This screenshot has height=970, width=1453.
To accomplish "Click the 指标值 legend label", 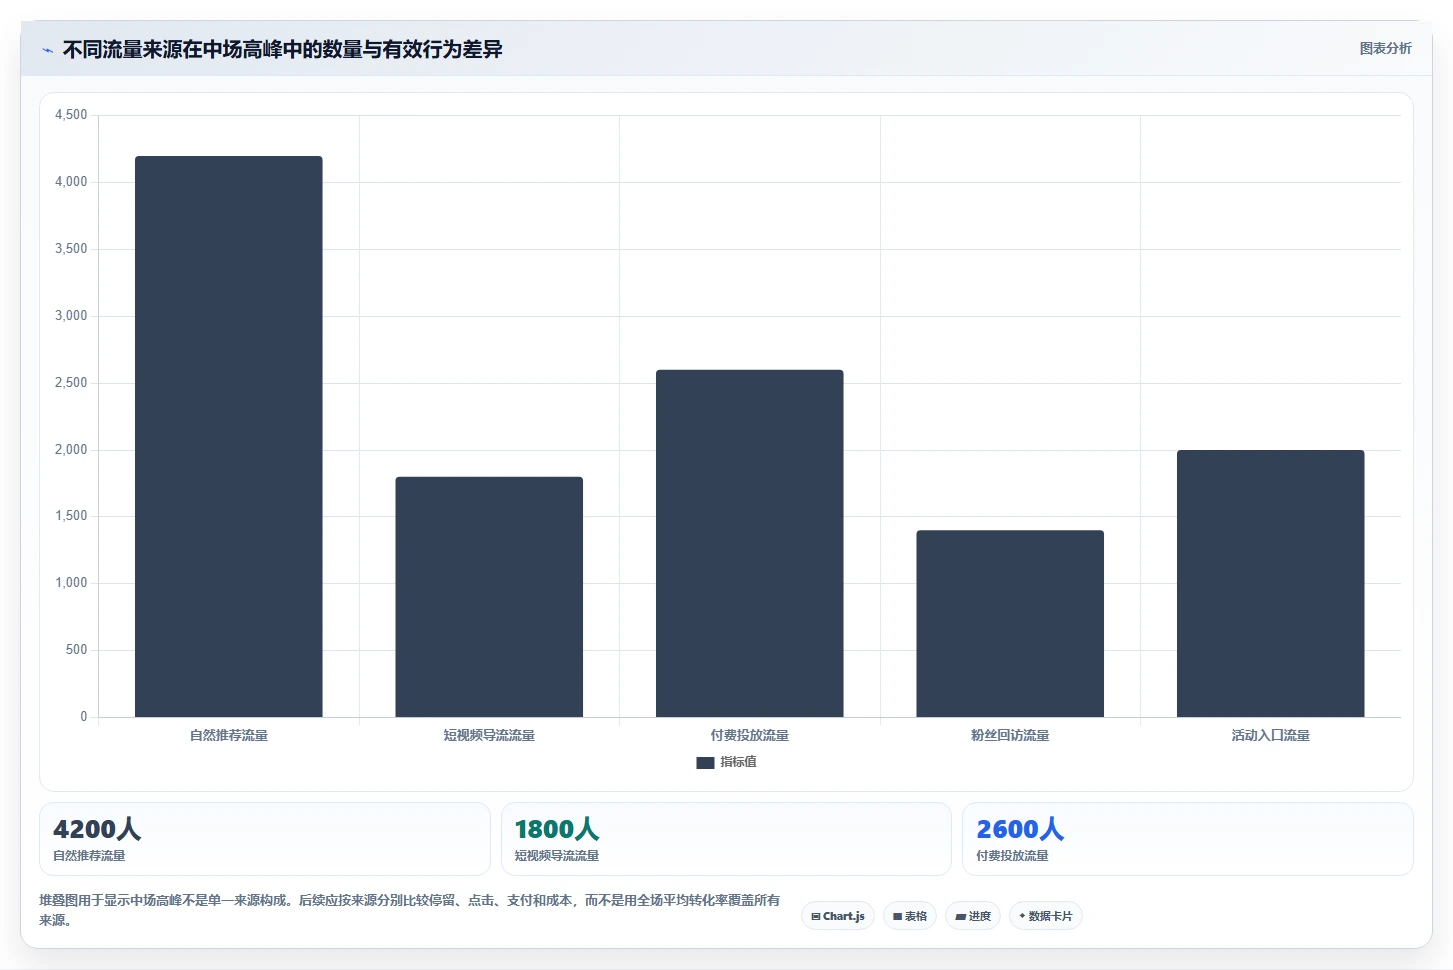I will pyautogui.click(x=738, y=762).
